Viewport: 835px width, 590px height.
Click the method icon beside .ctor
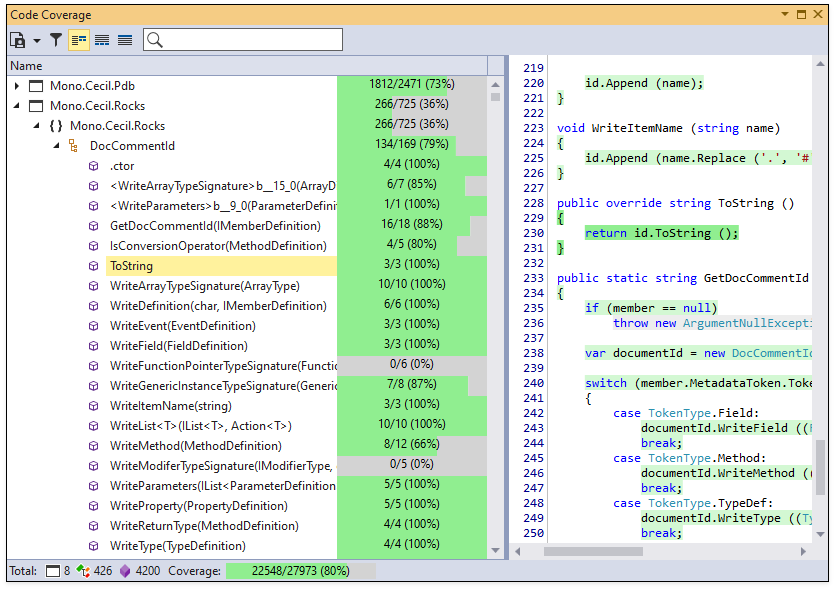tap(94, 166)
